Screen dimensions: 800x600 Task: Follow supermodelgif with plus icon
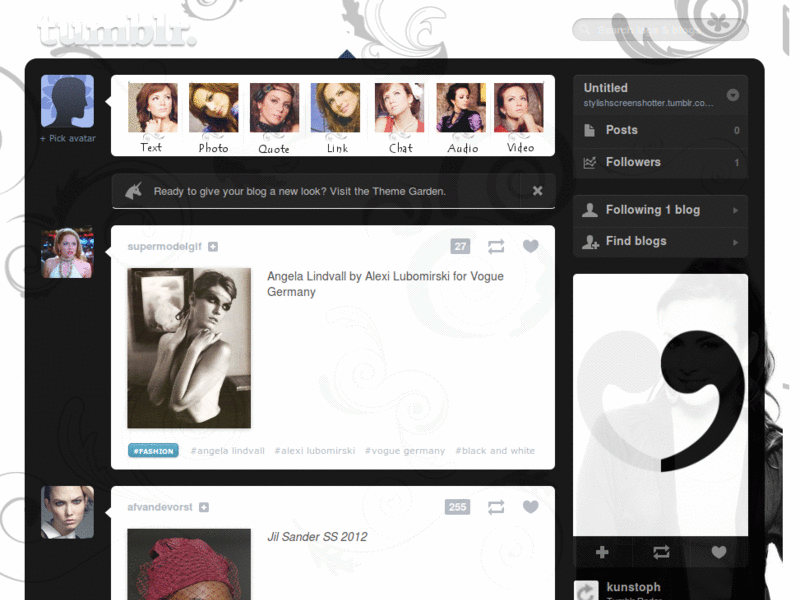[x=213, y=247]
